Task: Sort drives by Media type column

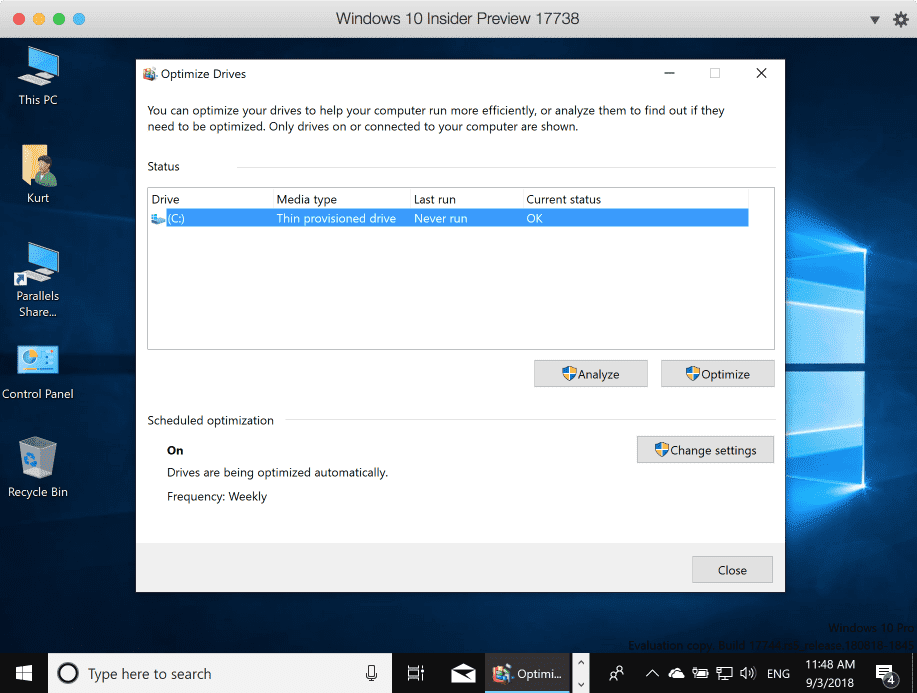Action: [x=340, y=199]
